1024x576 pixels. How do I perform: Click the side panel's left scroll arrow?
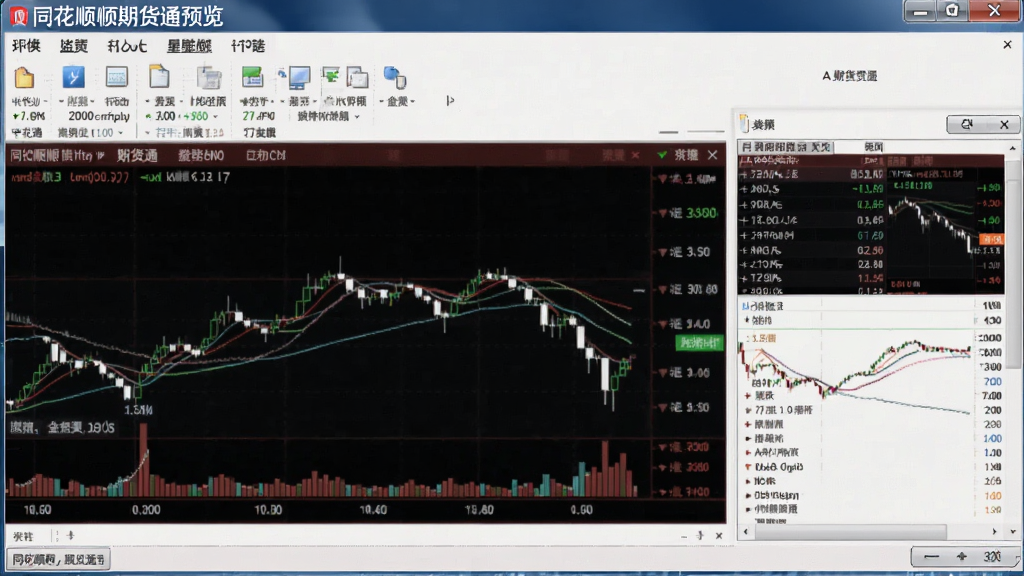coord(746,532)
